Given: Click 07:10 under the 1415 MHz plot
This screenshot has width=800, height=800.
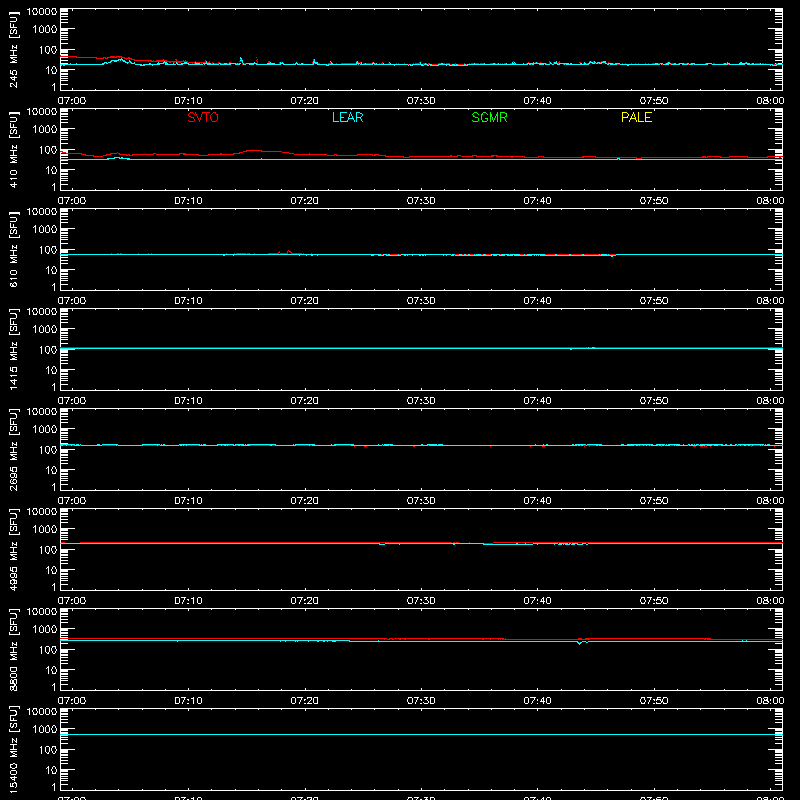Looking at the screenshot, I should [188, 401].
